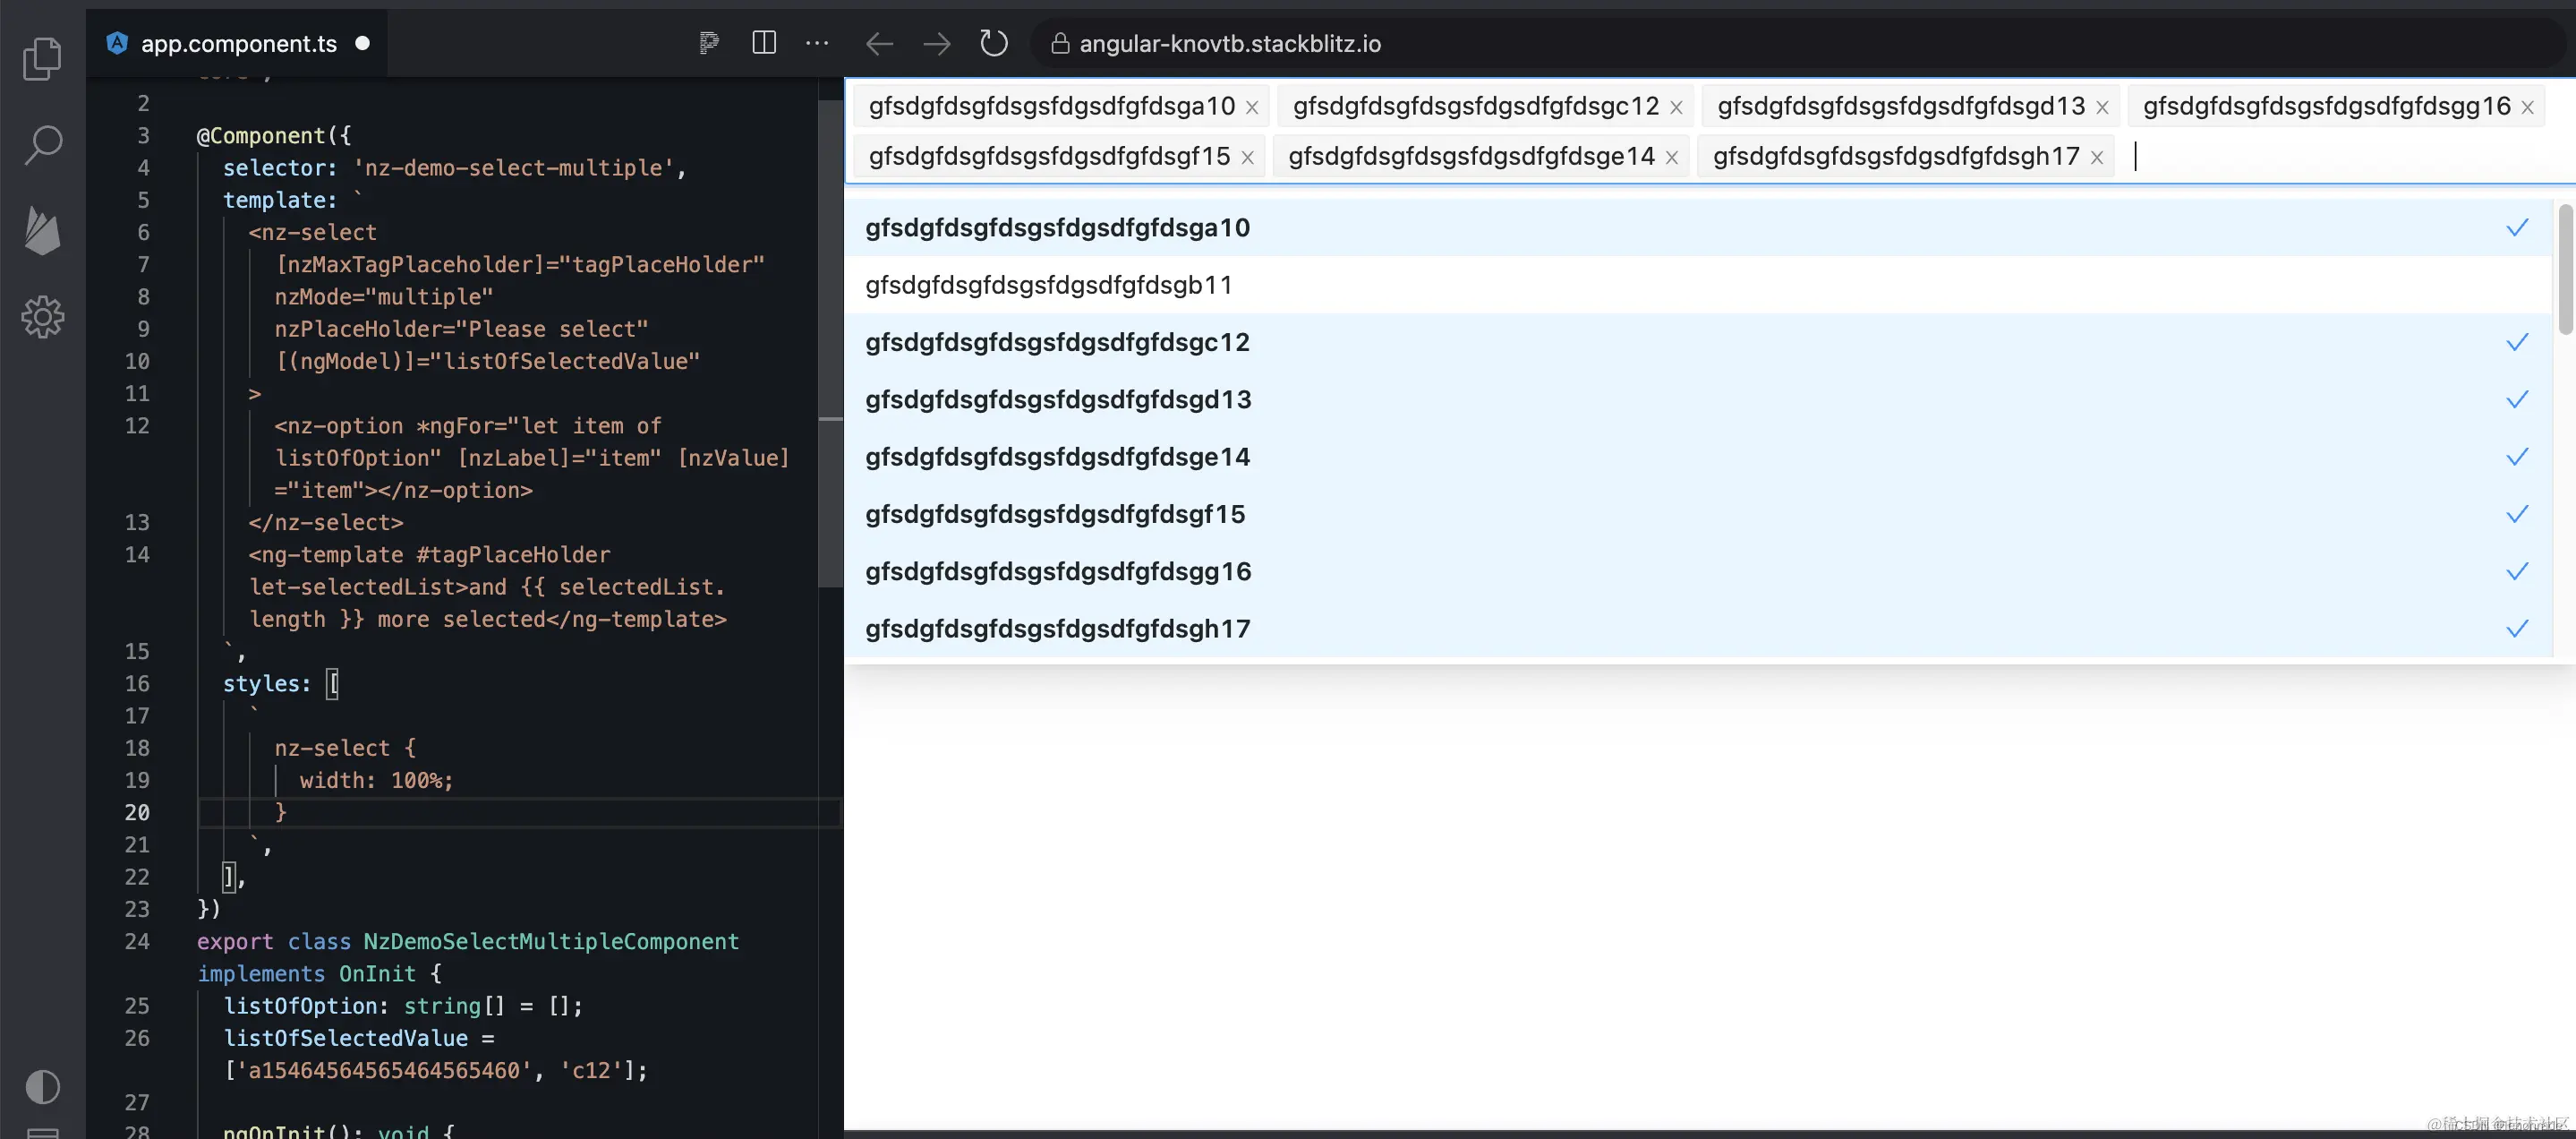Go back in the preview browser
Image resolution: width=2576 pixels, height=1139 pixels.
coord(879,43)
